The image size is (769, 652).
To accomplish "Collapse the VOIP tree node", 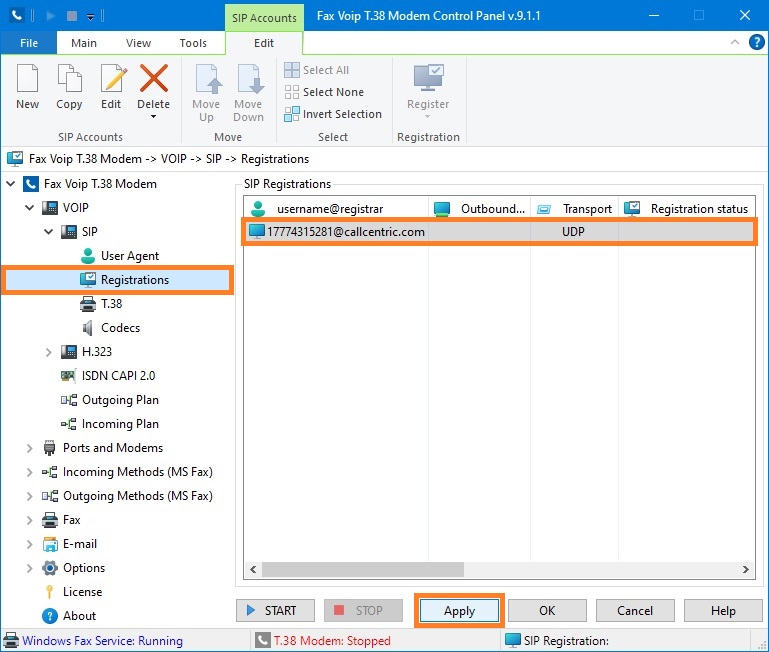I will (29, 208).
